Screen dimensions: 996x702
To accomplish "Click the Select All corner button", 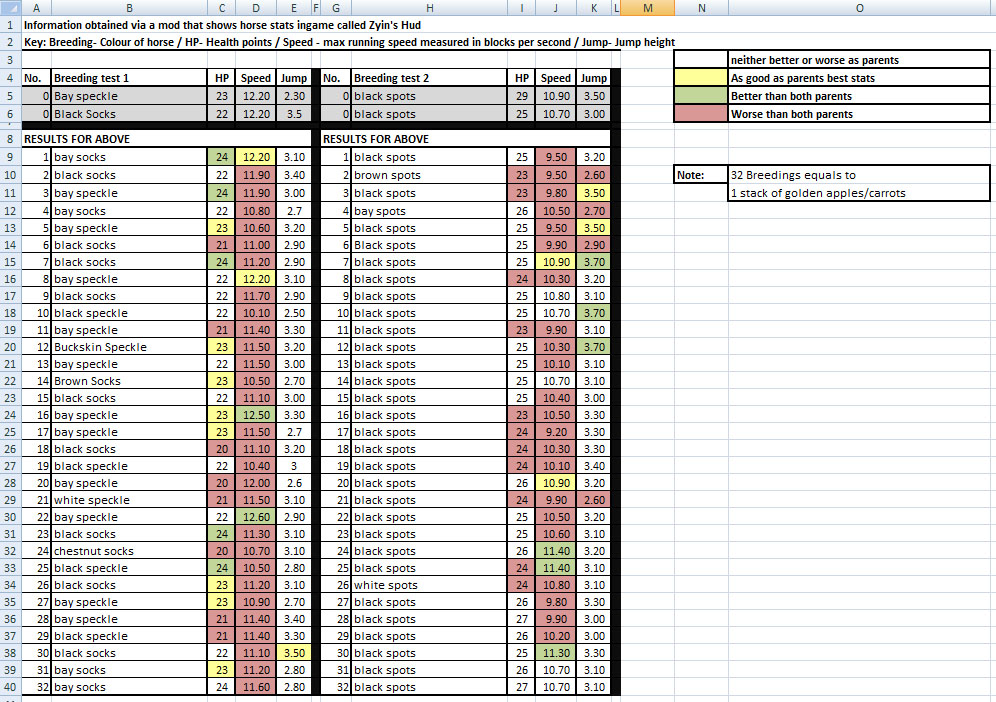I will pos(11,8).
